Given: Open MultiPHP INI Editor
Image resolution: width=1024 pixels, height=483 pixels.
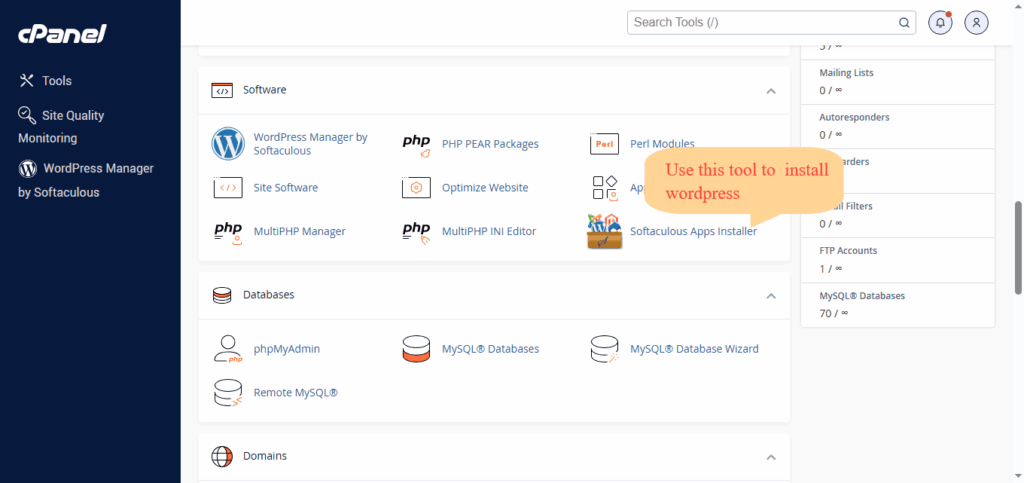Looking at the screenshot, I should pos(489,231).
